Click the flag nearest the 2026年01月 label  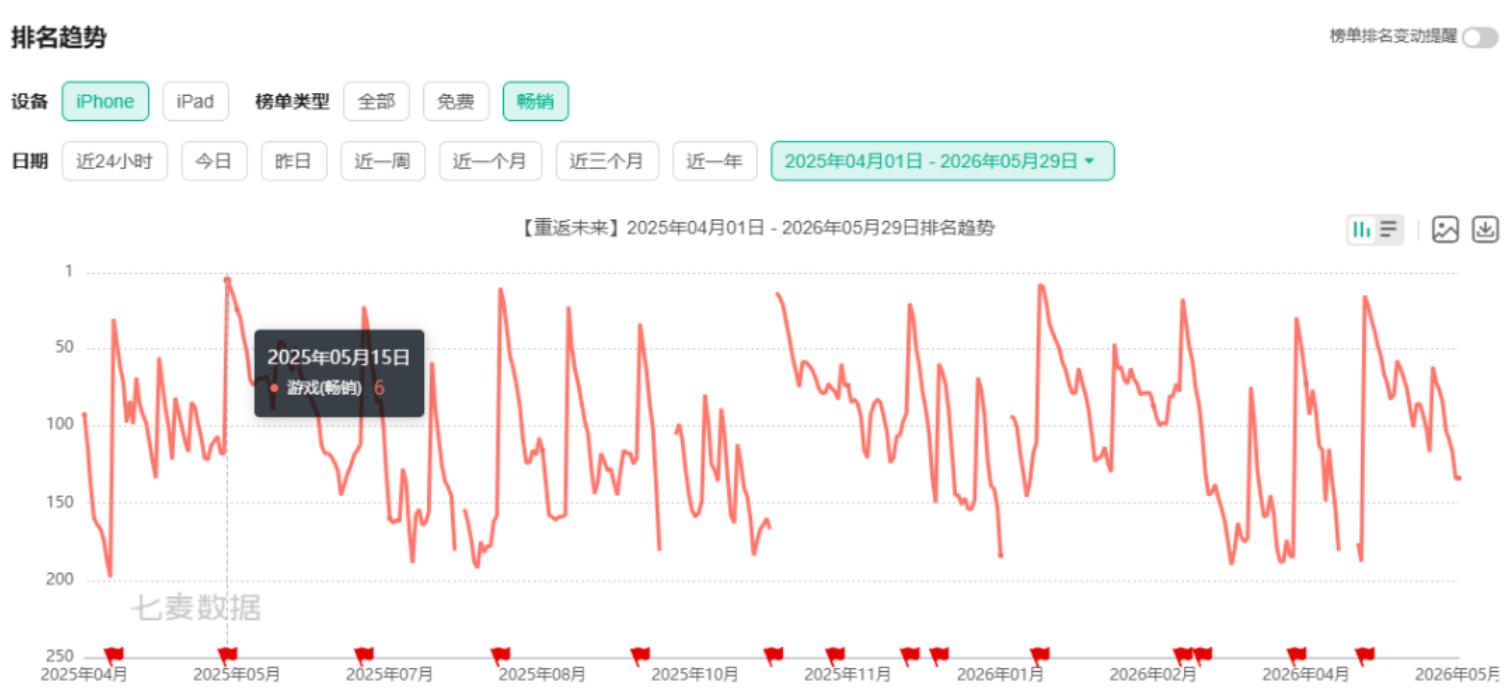(x=1040, y=655)
